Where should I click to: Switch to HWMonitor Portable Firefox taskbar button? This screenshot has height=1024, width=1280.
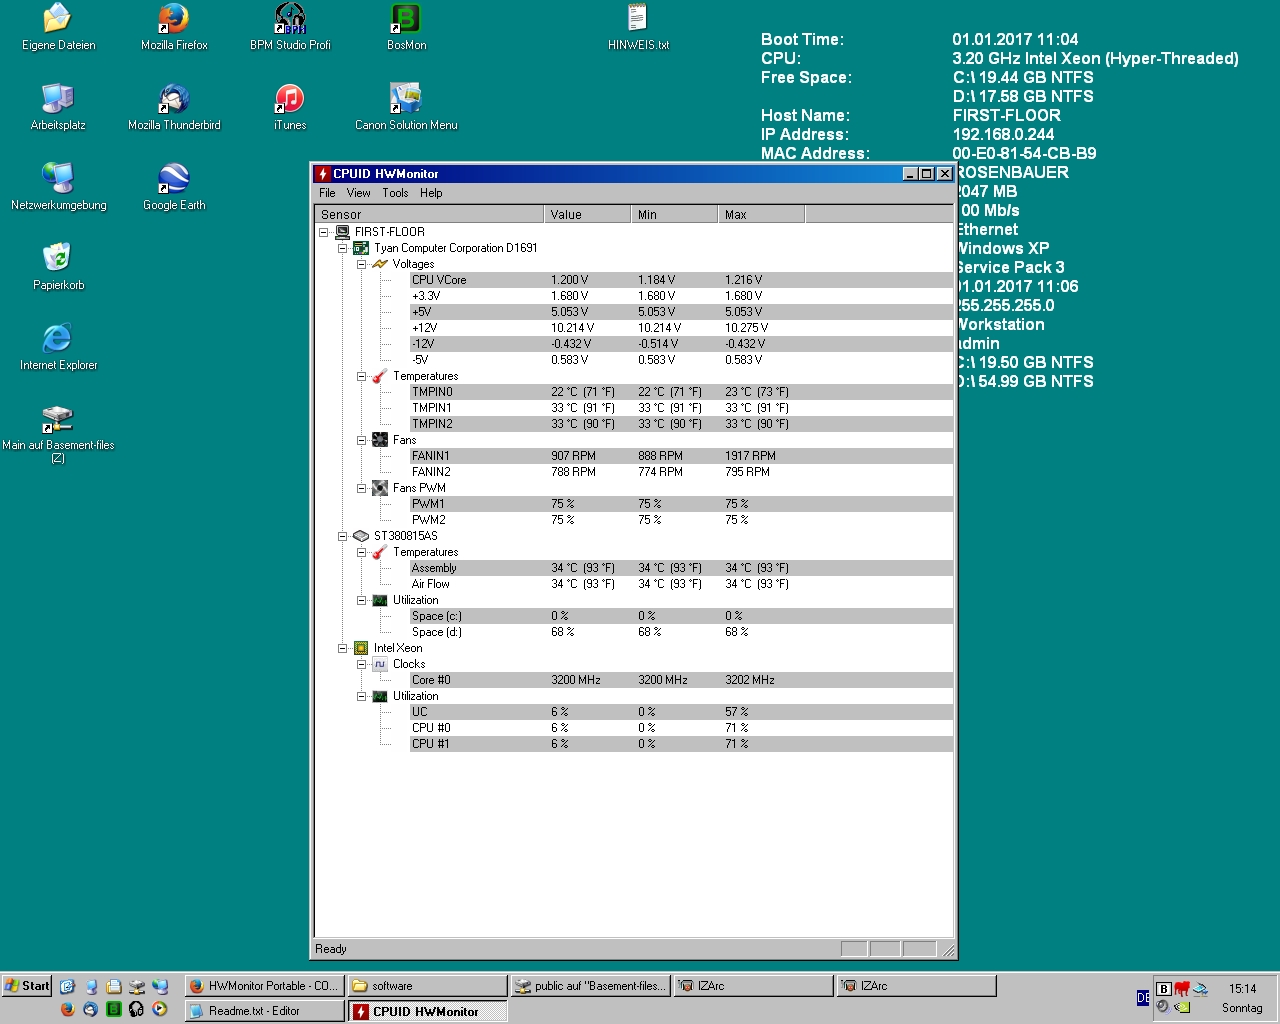tap(264, 986)
